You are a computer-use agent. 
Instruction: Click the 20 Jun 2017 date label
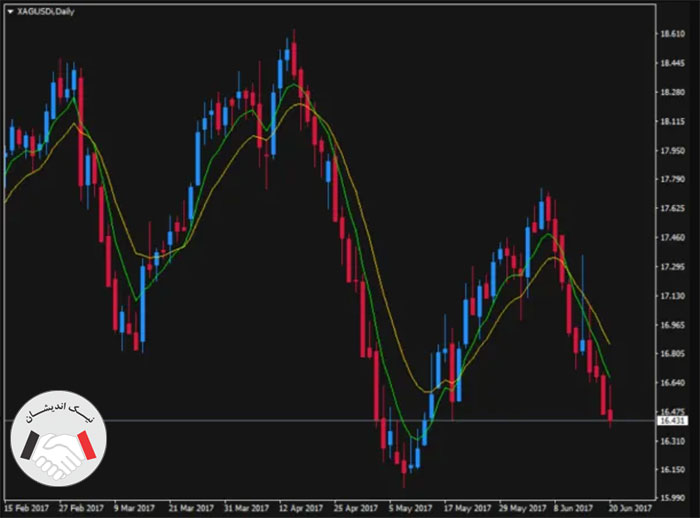(x=630, y=508)
